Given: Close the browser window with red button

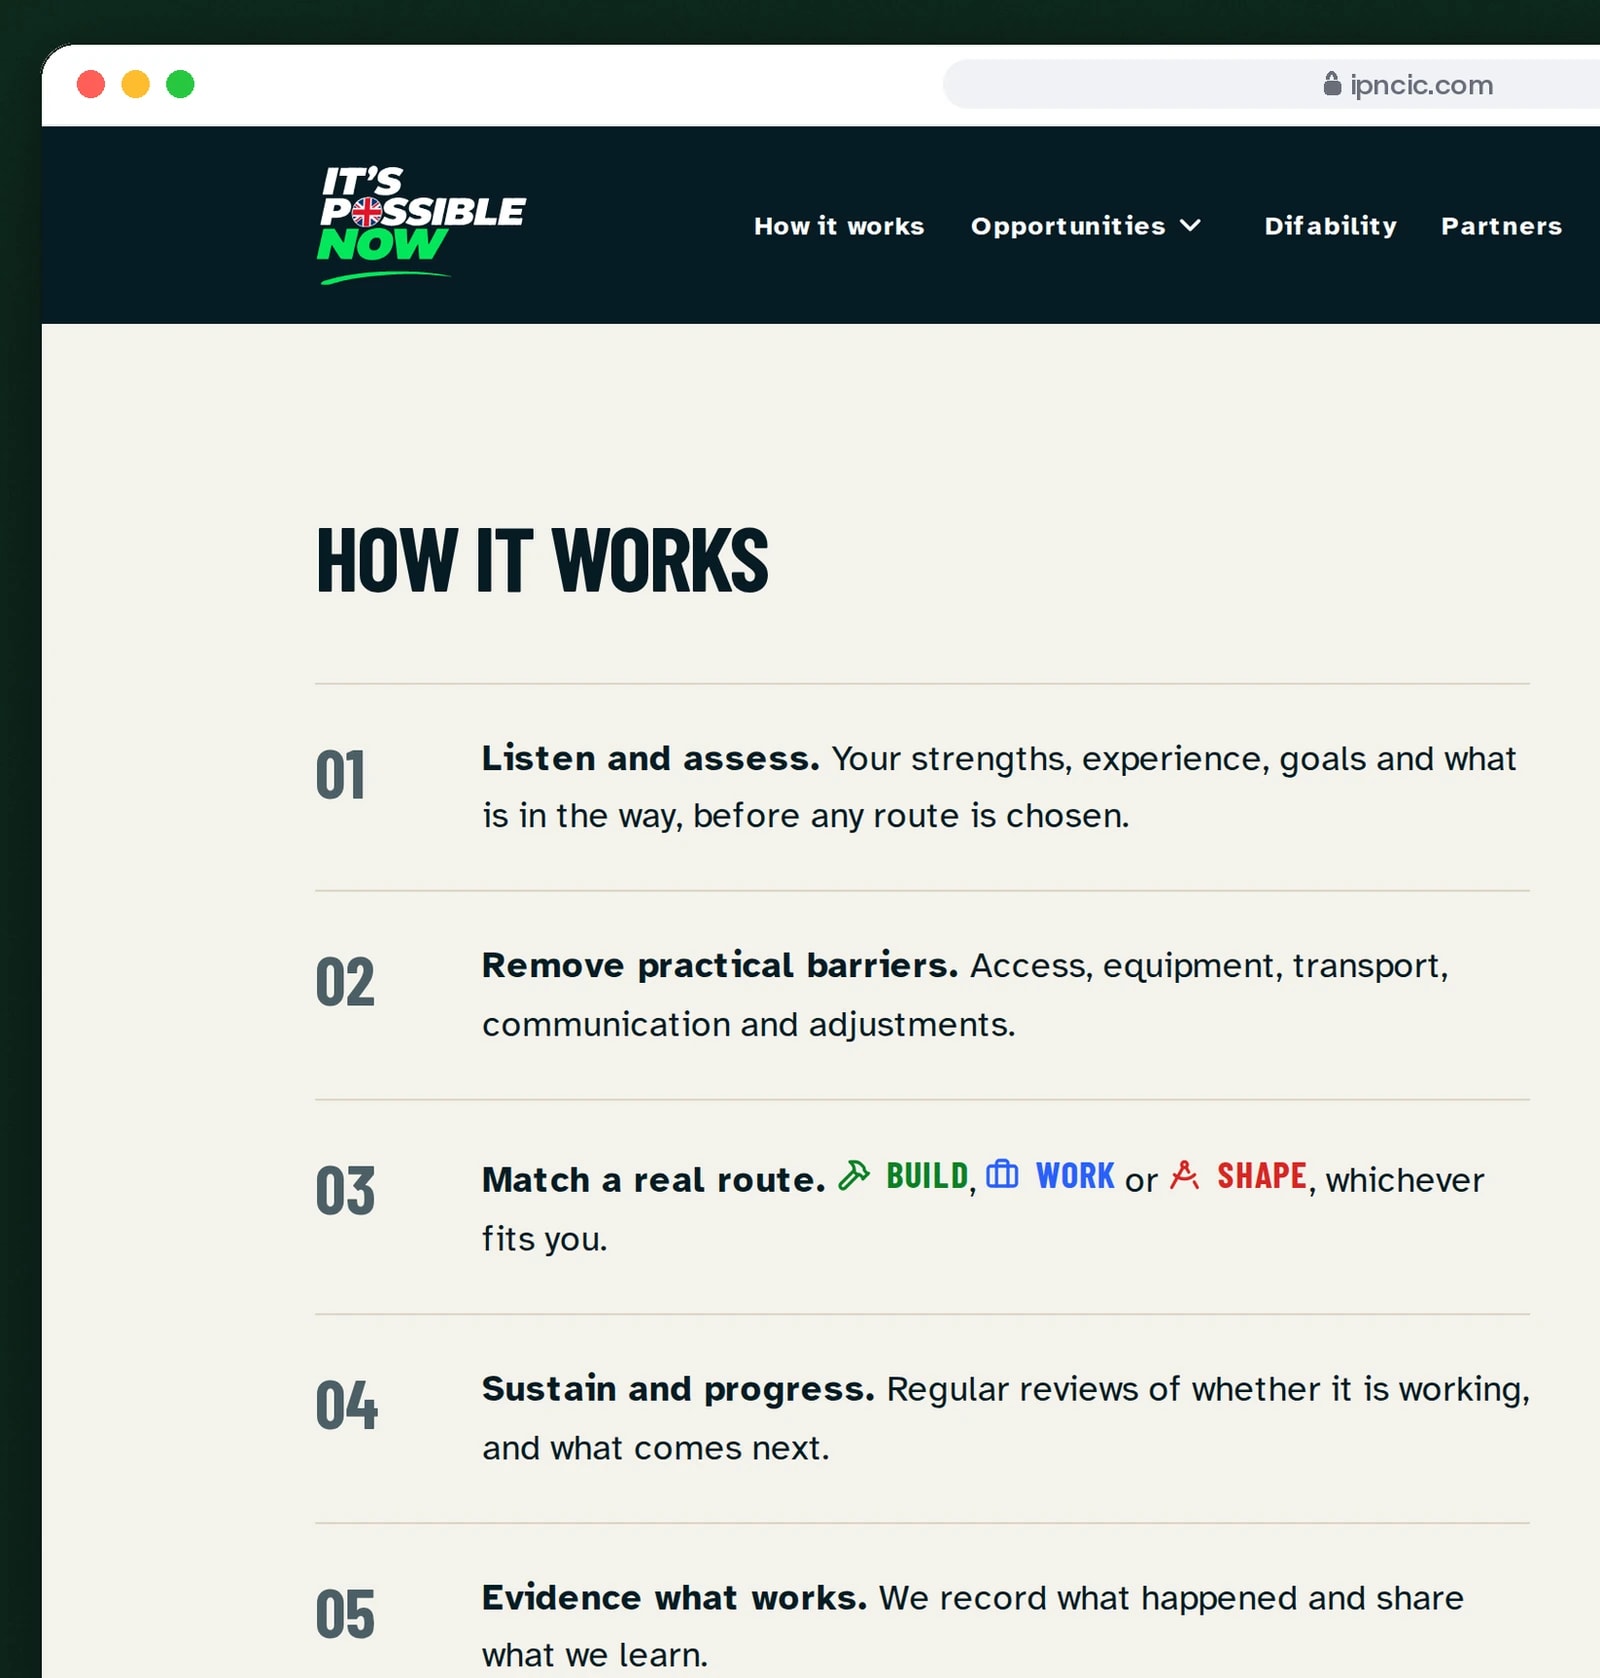Looking at the screenshot, I should click(x=91, y=84).
